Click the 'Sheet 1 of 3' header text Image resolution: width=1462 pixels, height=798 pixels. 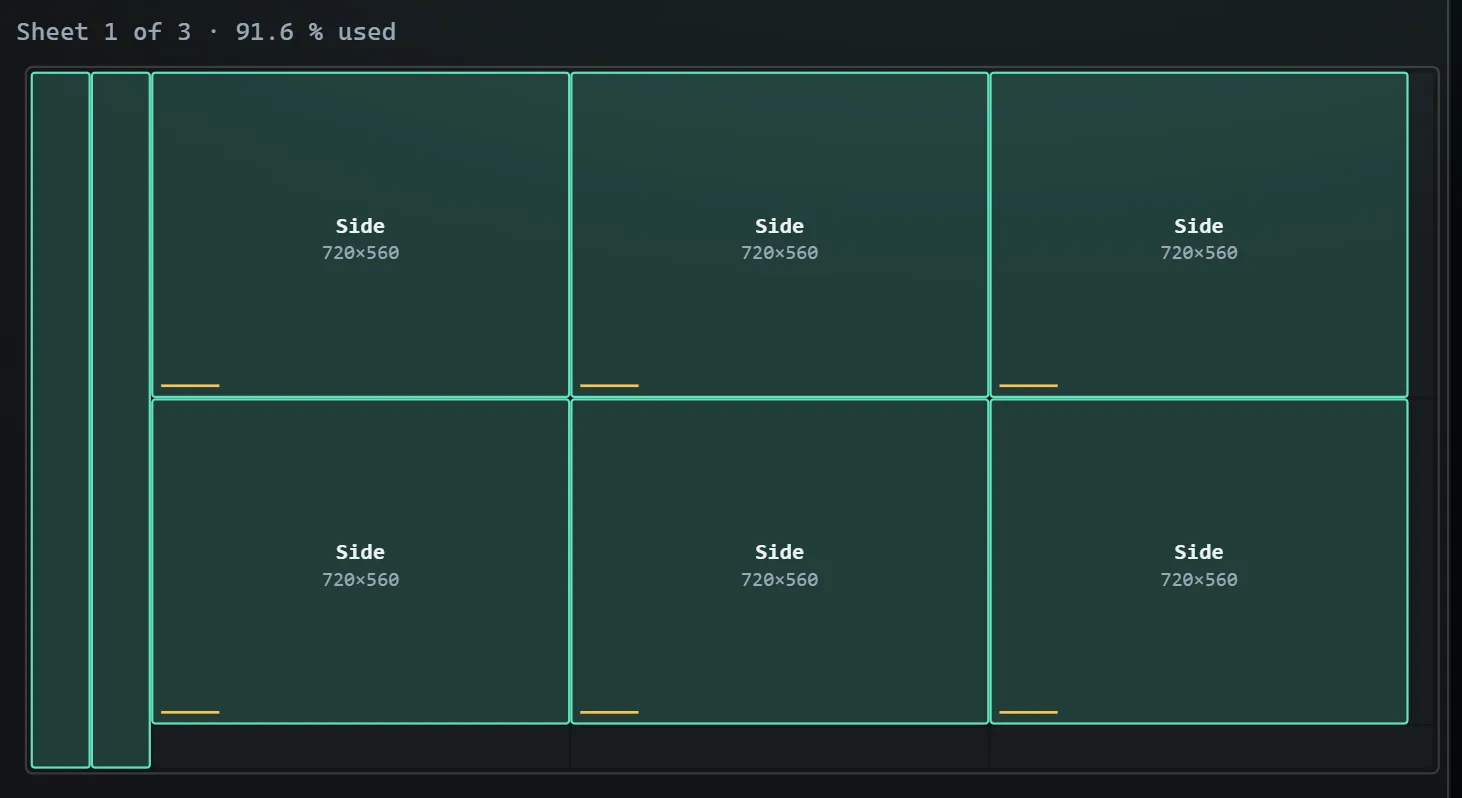(x=104, y=31)
